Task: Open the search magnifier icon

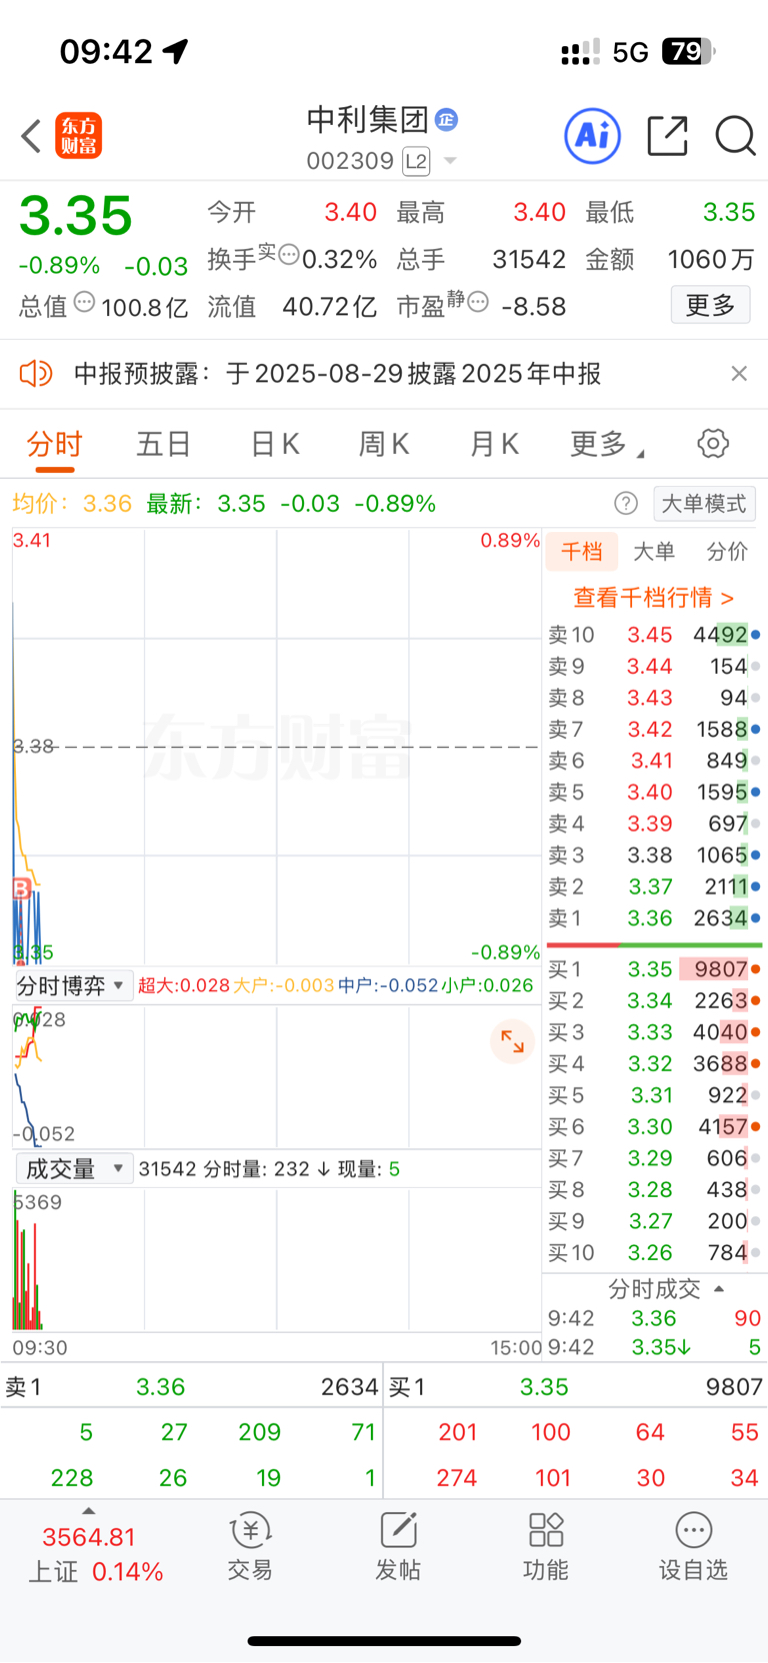Action: [x=735, y=135]
